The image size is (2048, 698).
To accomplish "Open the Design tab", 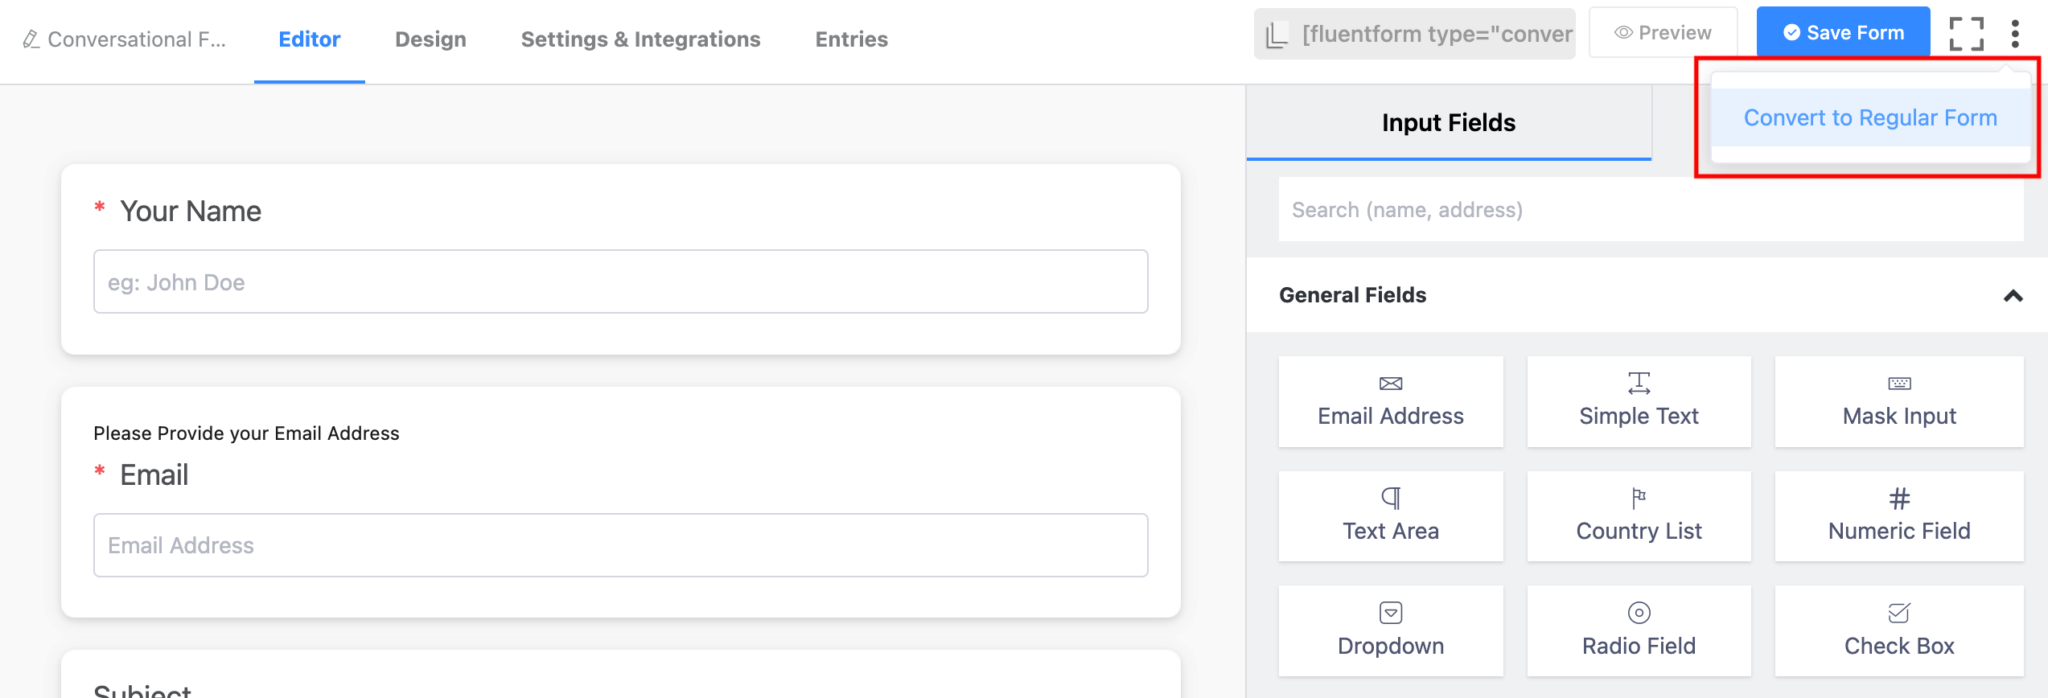I will [430, 39].
